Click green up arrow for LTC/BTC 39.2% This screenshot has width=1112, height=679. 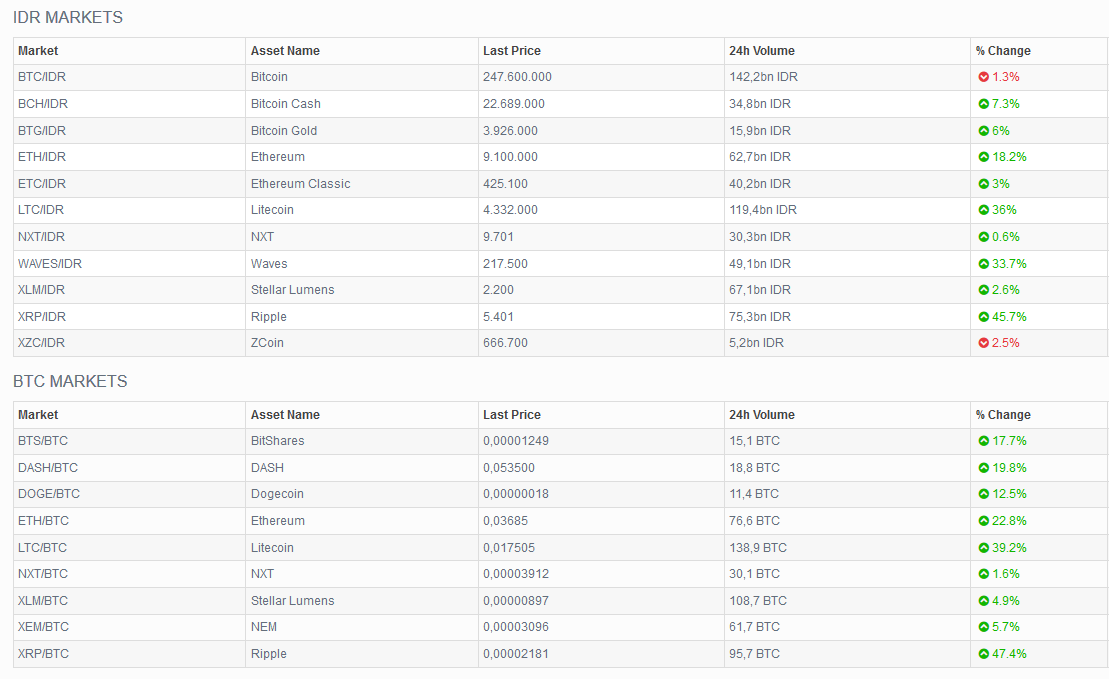[983, 548]
